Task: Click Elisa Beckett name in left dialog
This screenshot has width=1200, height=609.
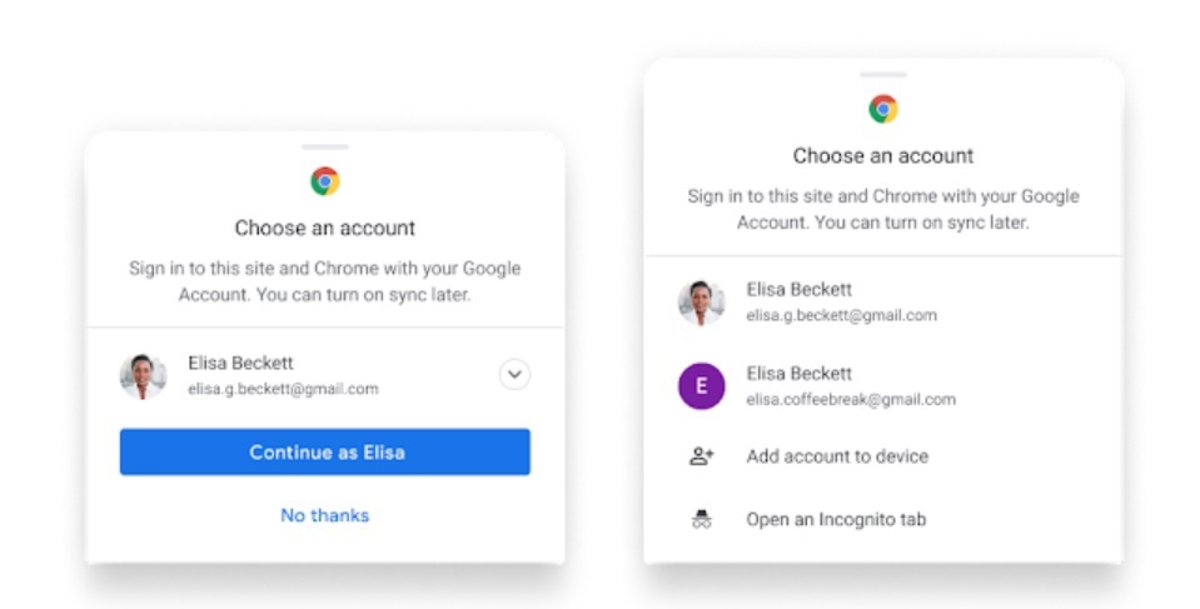Action: coord(241,363)
